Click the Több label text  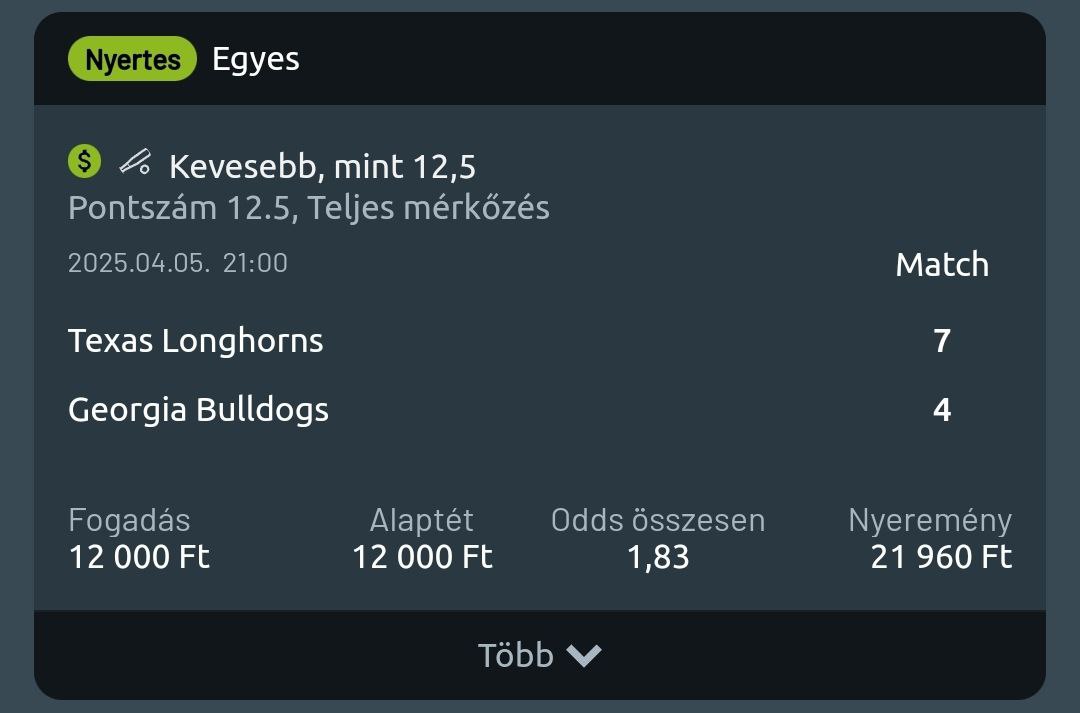tap(515, 655)
